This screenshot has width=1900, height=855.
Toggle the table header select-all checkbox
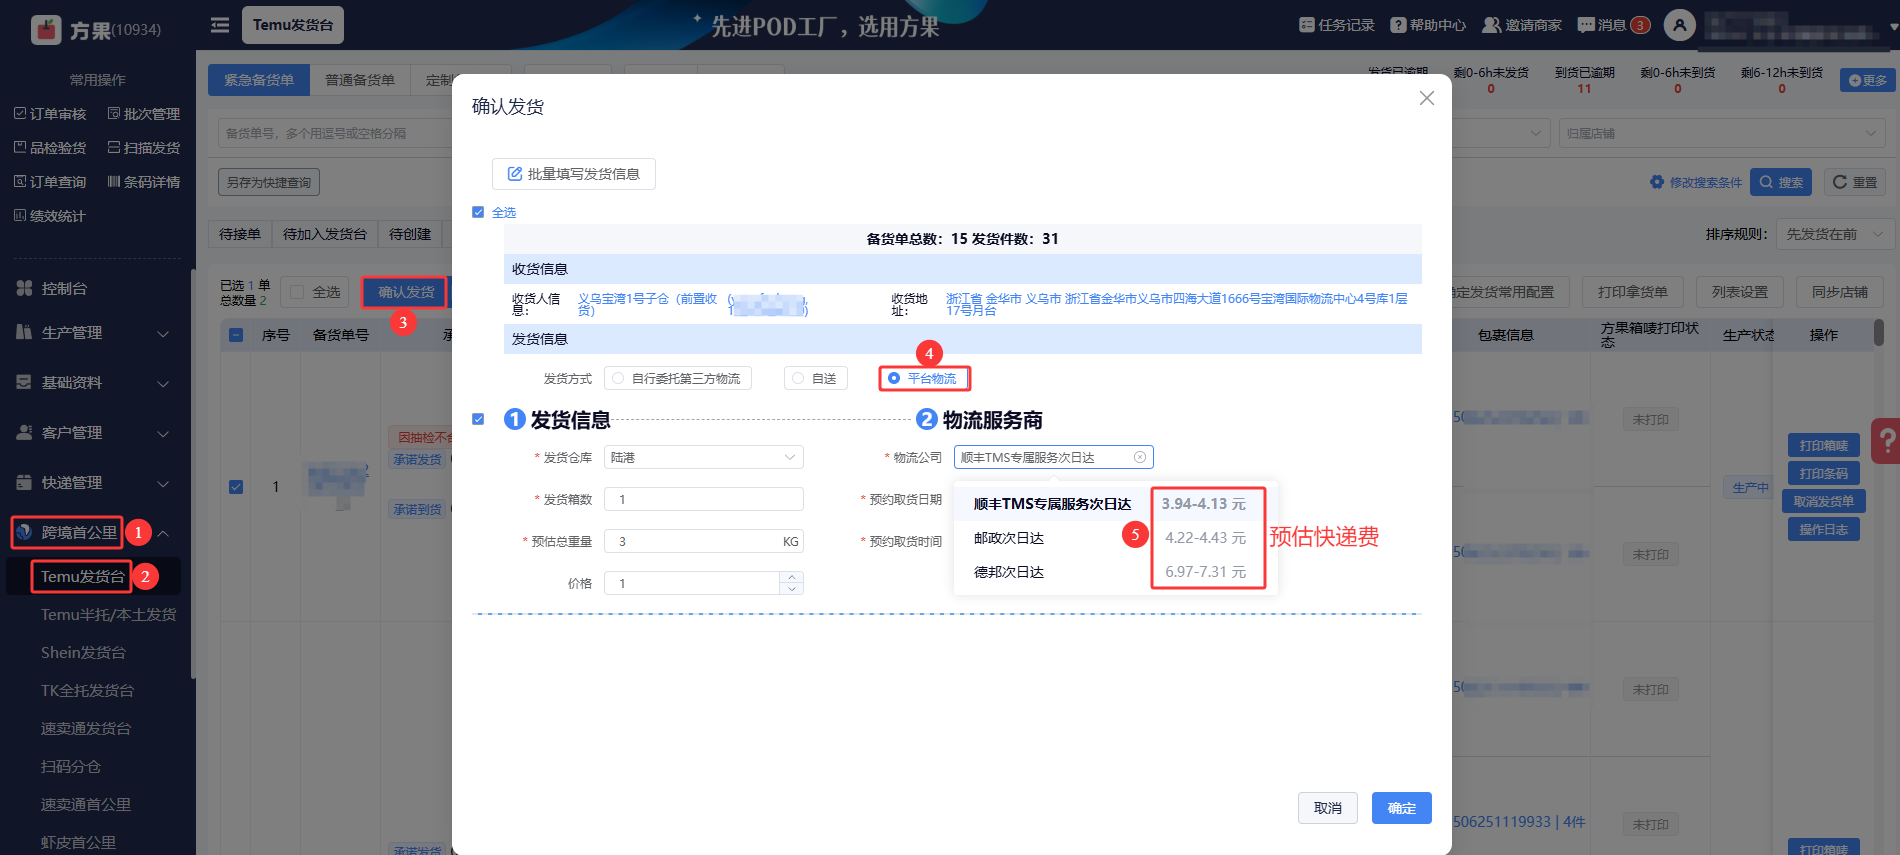(236, 335)
